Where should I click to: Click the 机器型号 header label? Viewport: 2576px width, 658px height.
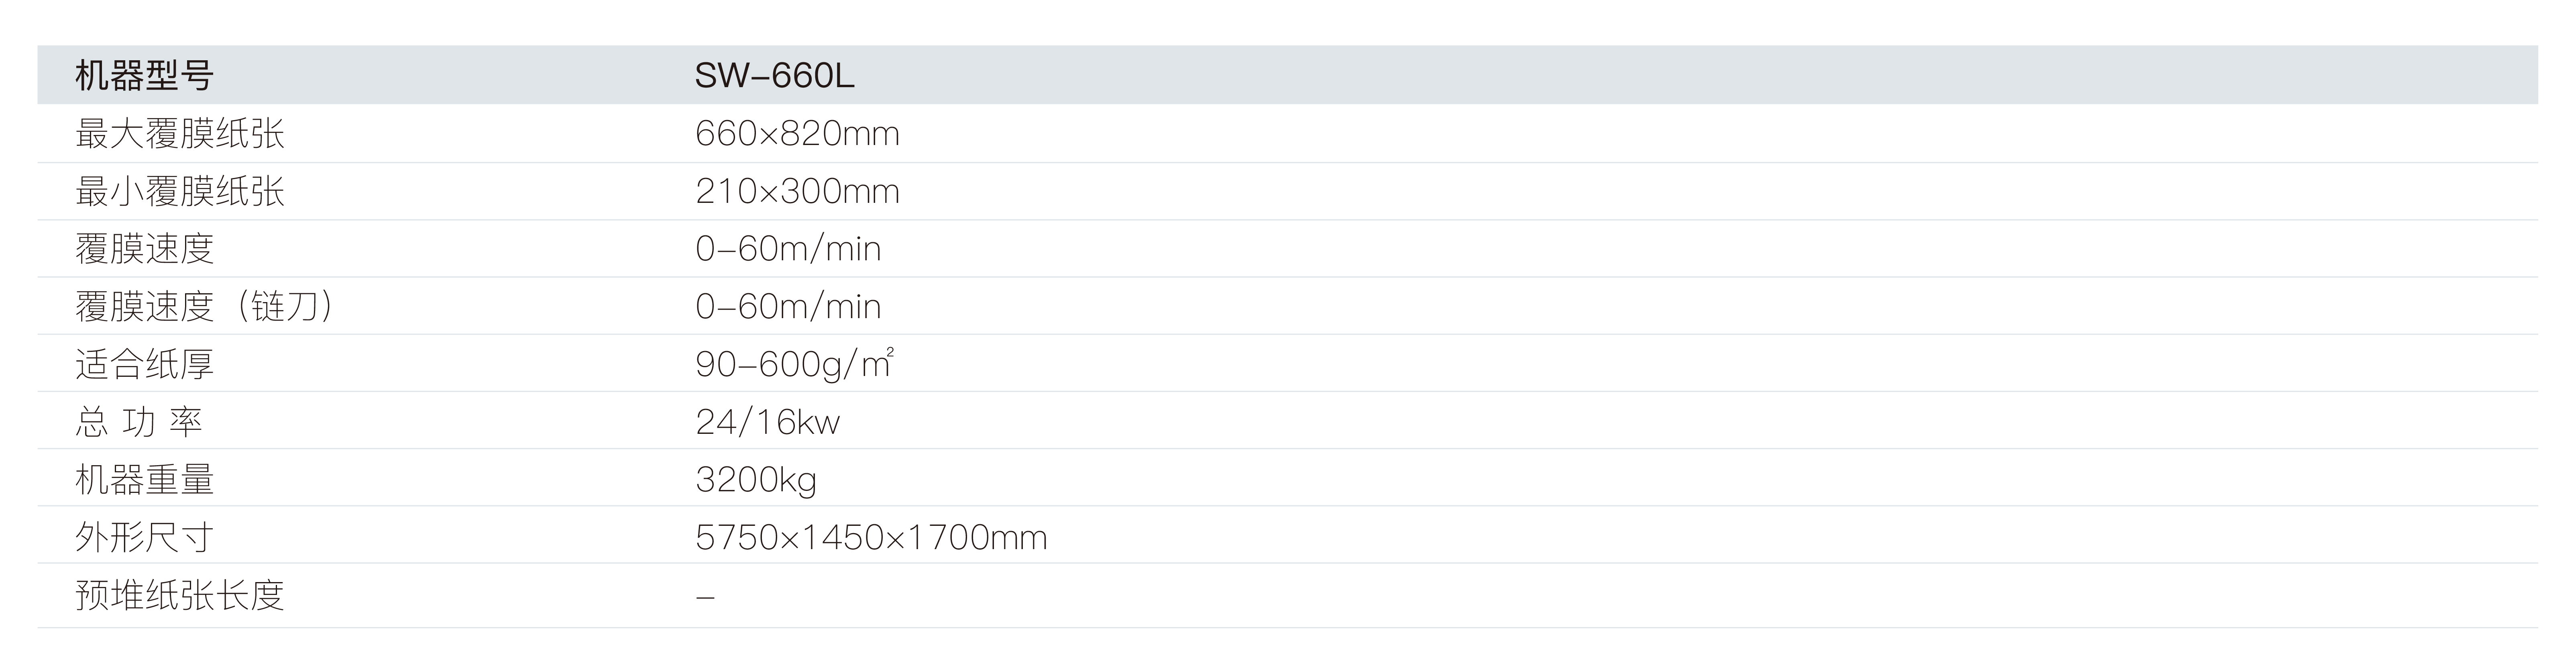[x=144, y=76]
